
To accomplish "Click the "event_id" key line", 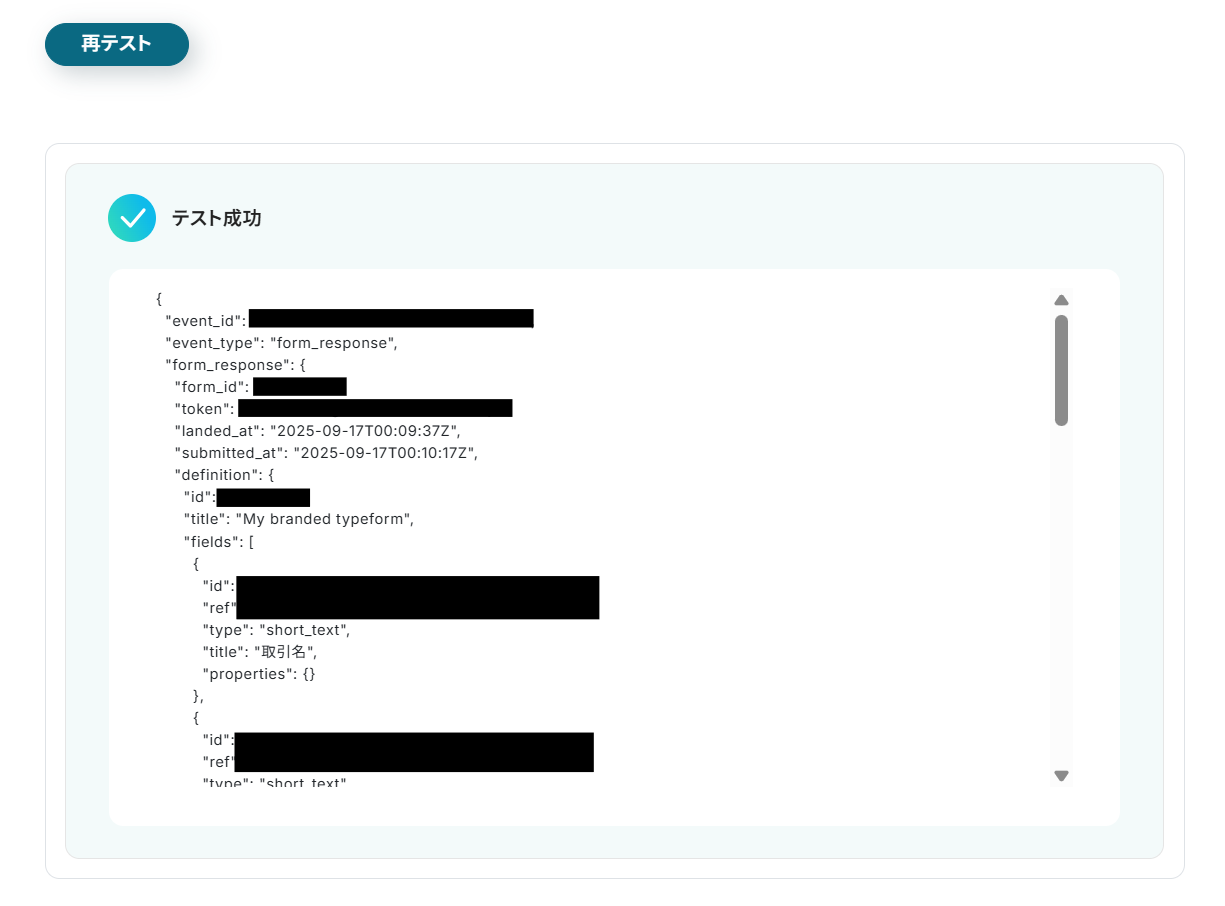I will point(349,320).
